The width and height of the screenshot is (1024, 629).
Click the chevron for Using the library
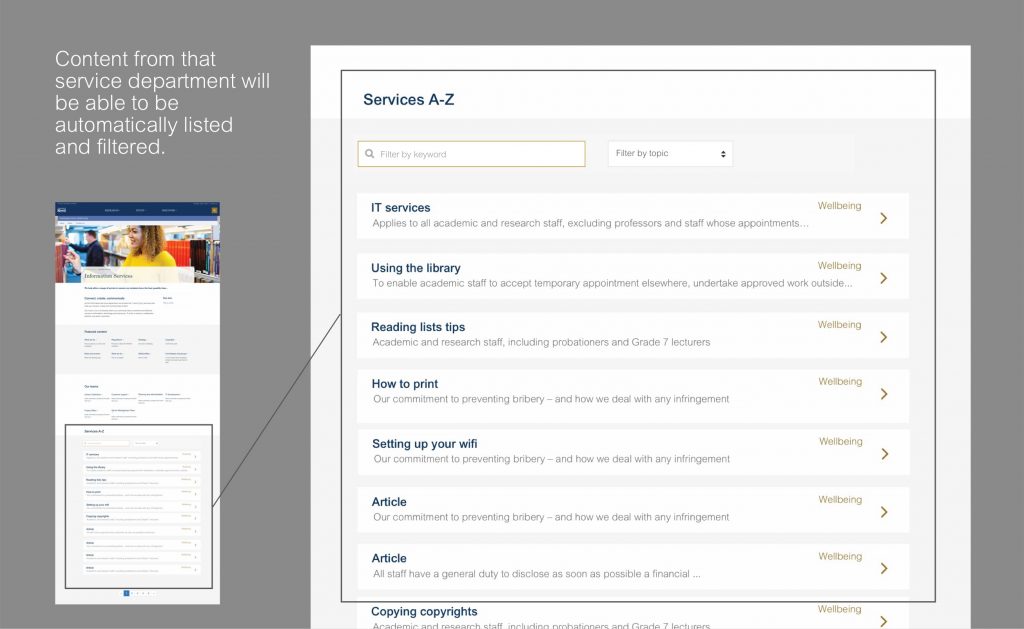click(883, 278)
